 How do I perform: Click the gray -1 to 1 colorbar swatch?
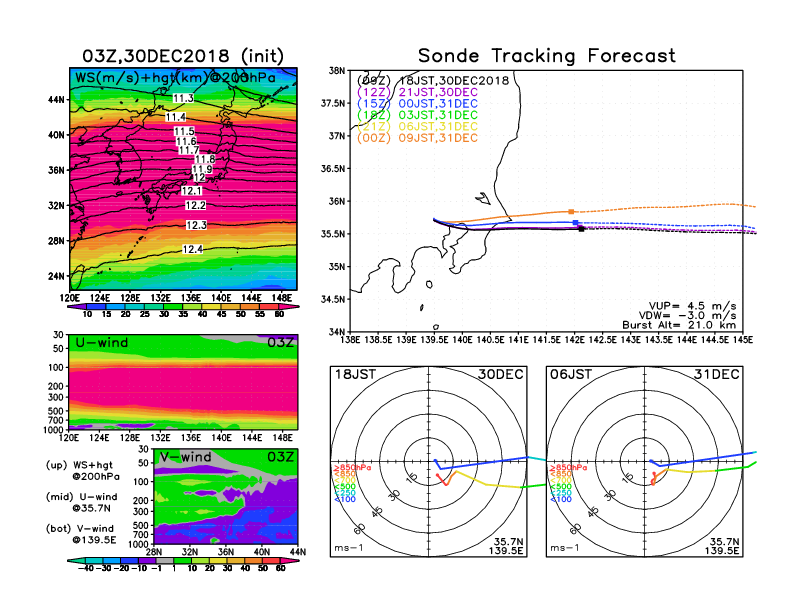coord(164,561)
